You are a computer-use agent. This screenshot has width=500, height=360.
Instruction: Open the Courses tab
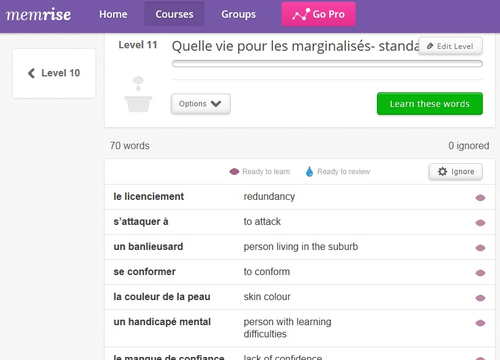[x=174, y=14]
